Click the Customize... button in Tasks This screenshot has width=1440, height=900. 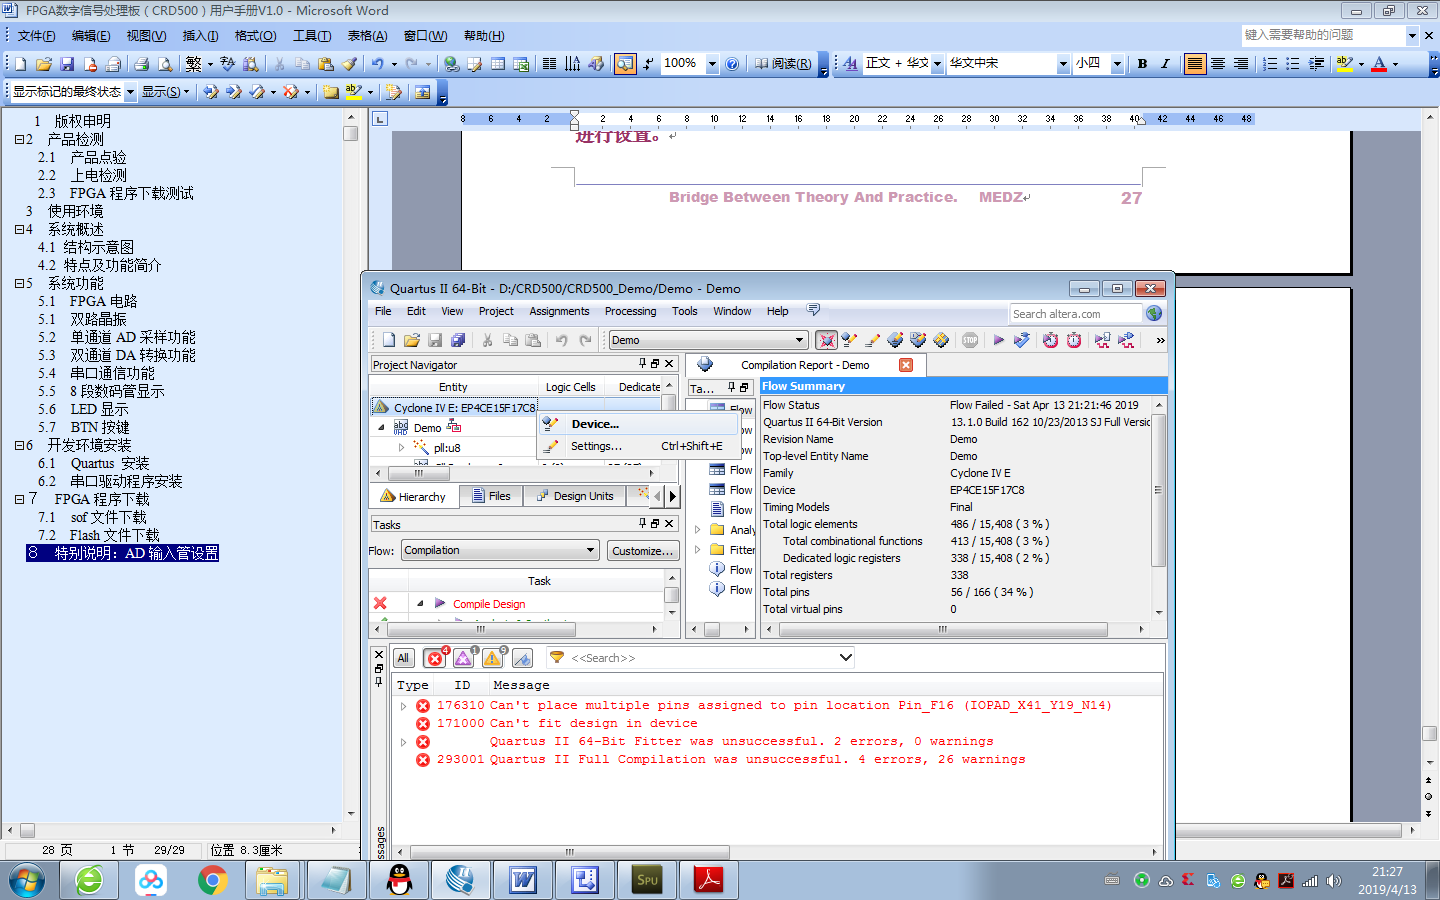642,551
